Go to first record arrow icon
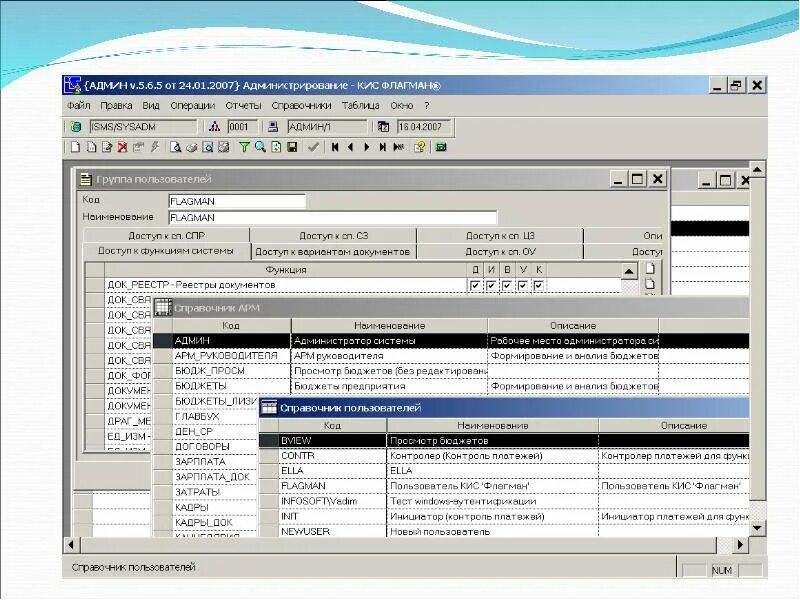The width and height of the screenshot is (800, 600). pyautogui.click(x=335, y=147)
